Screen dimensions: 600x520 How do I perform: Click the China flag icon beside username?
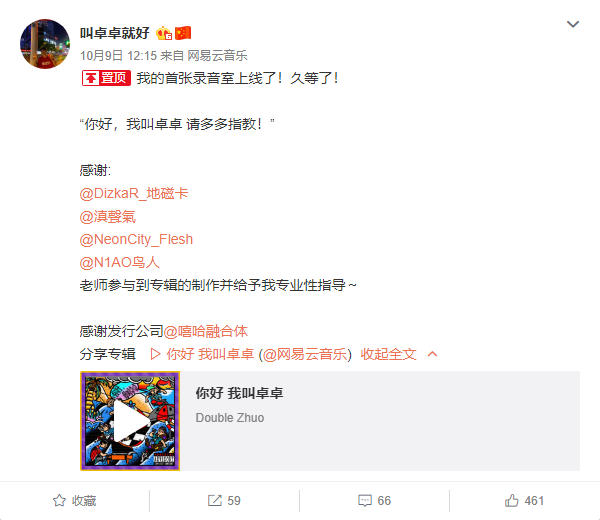coord(183,33)
